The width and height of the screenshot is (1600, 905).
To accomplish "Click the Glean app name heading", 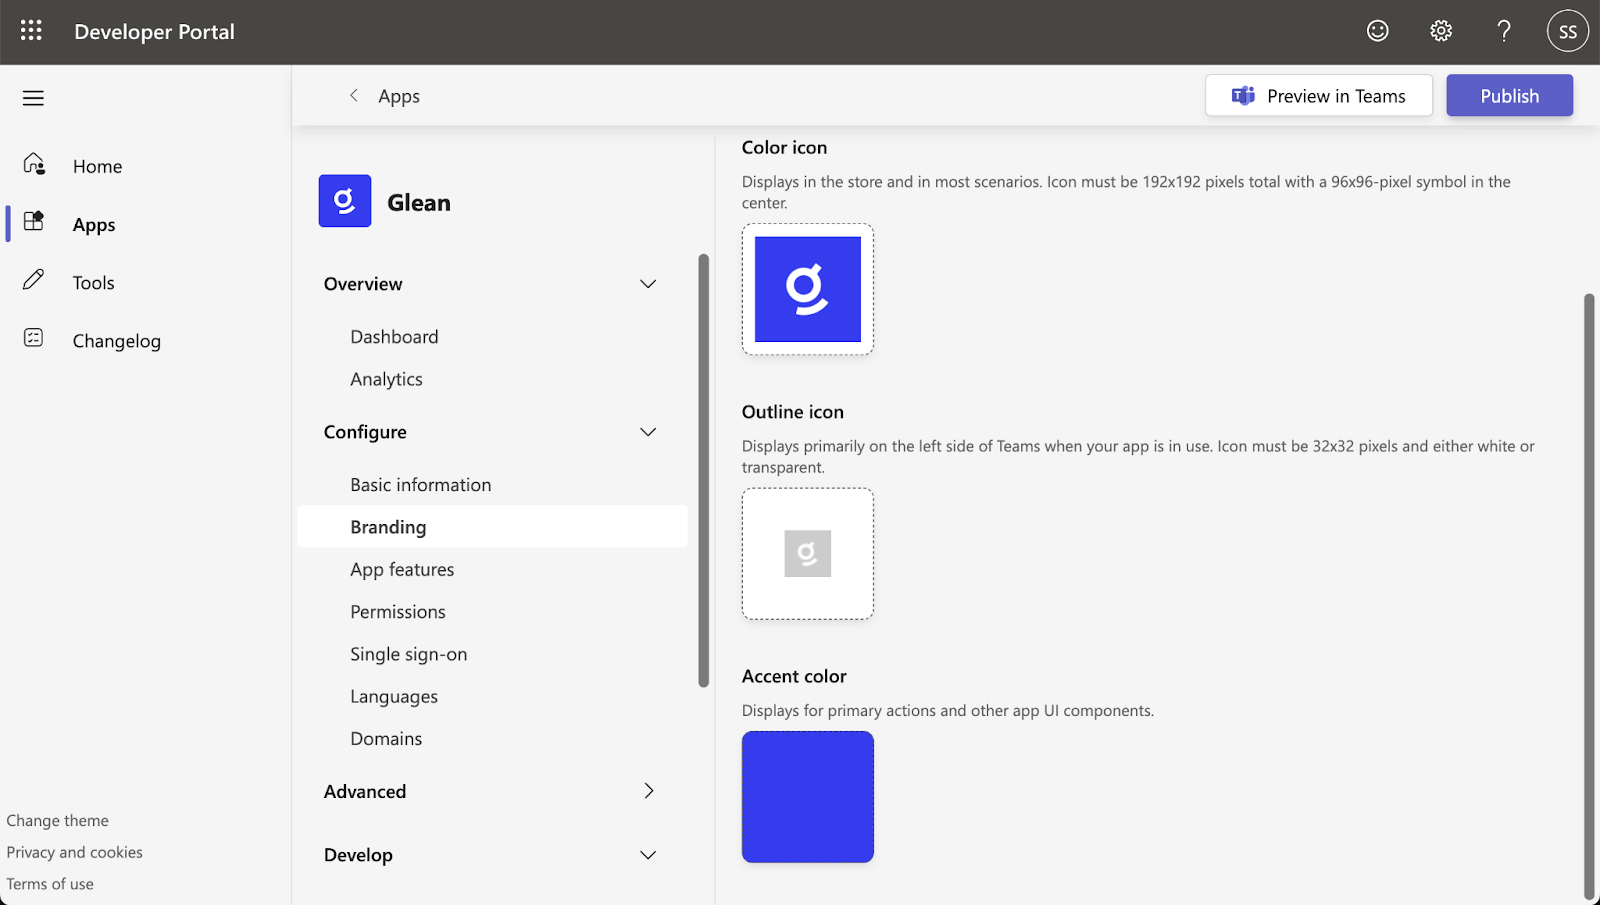I will pos(419,203).
